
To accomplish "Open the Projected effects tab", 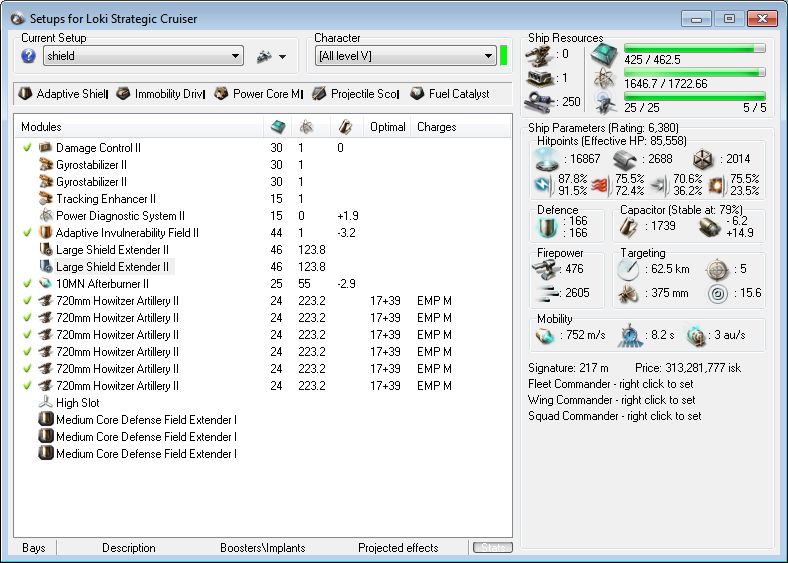I will (x=398, y=547).
